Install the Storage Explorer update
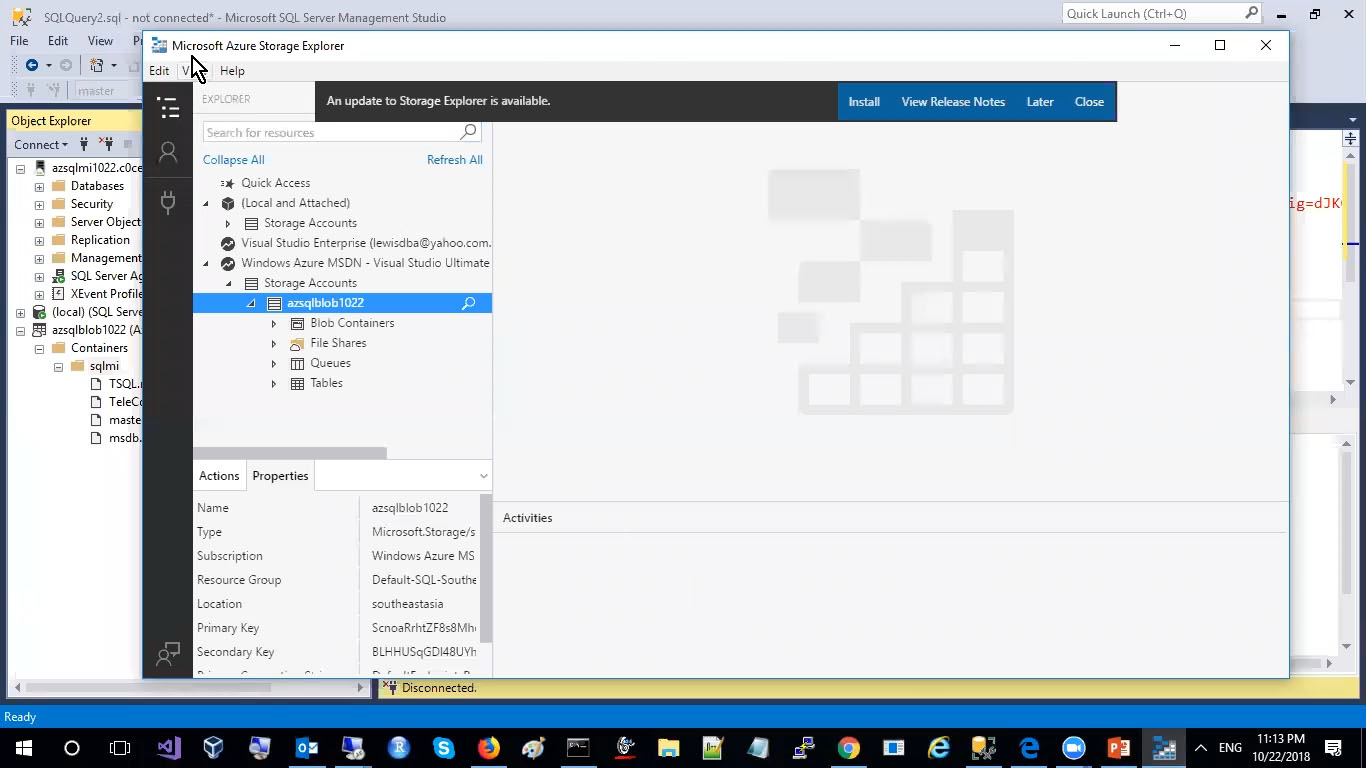This screenshot has width=1366, height=768. click(864, 102)
